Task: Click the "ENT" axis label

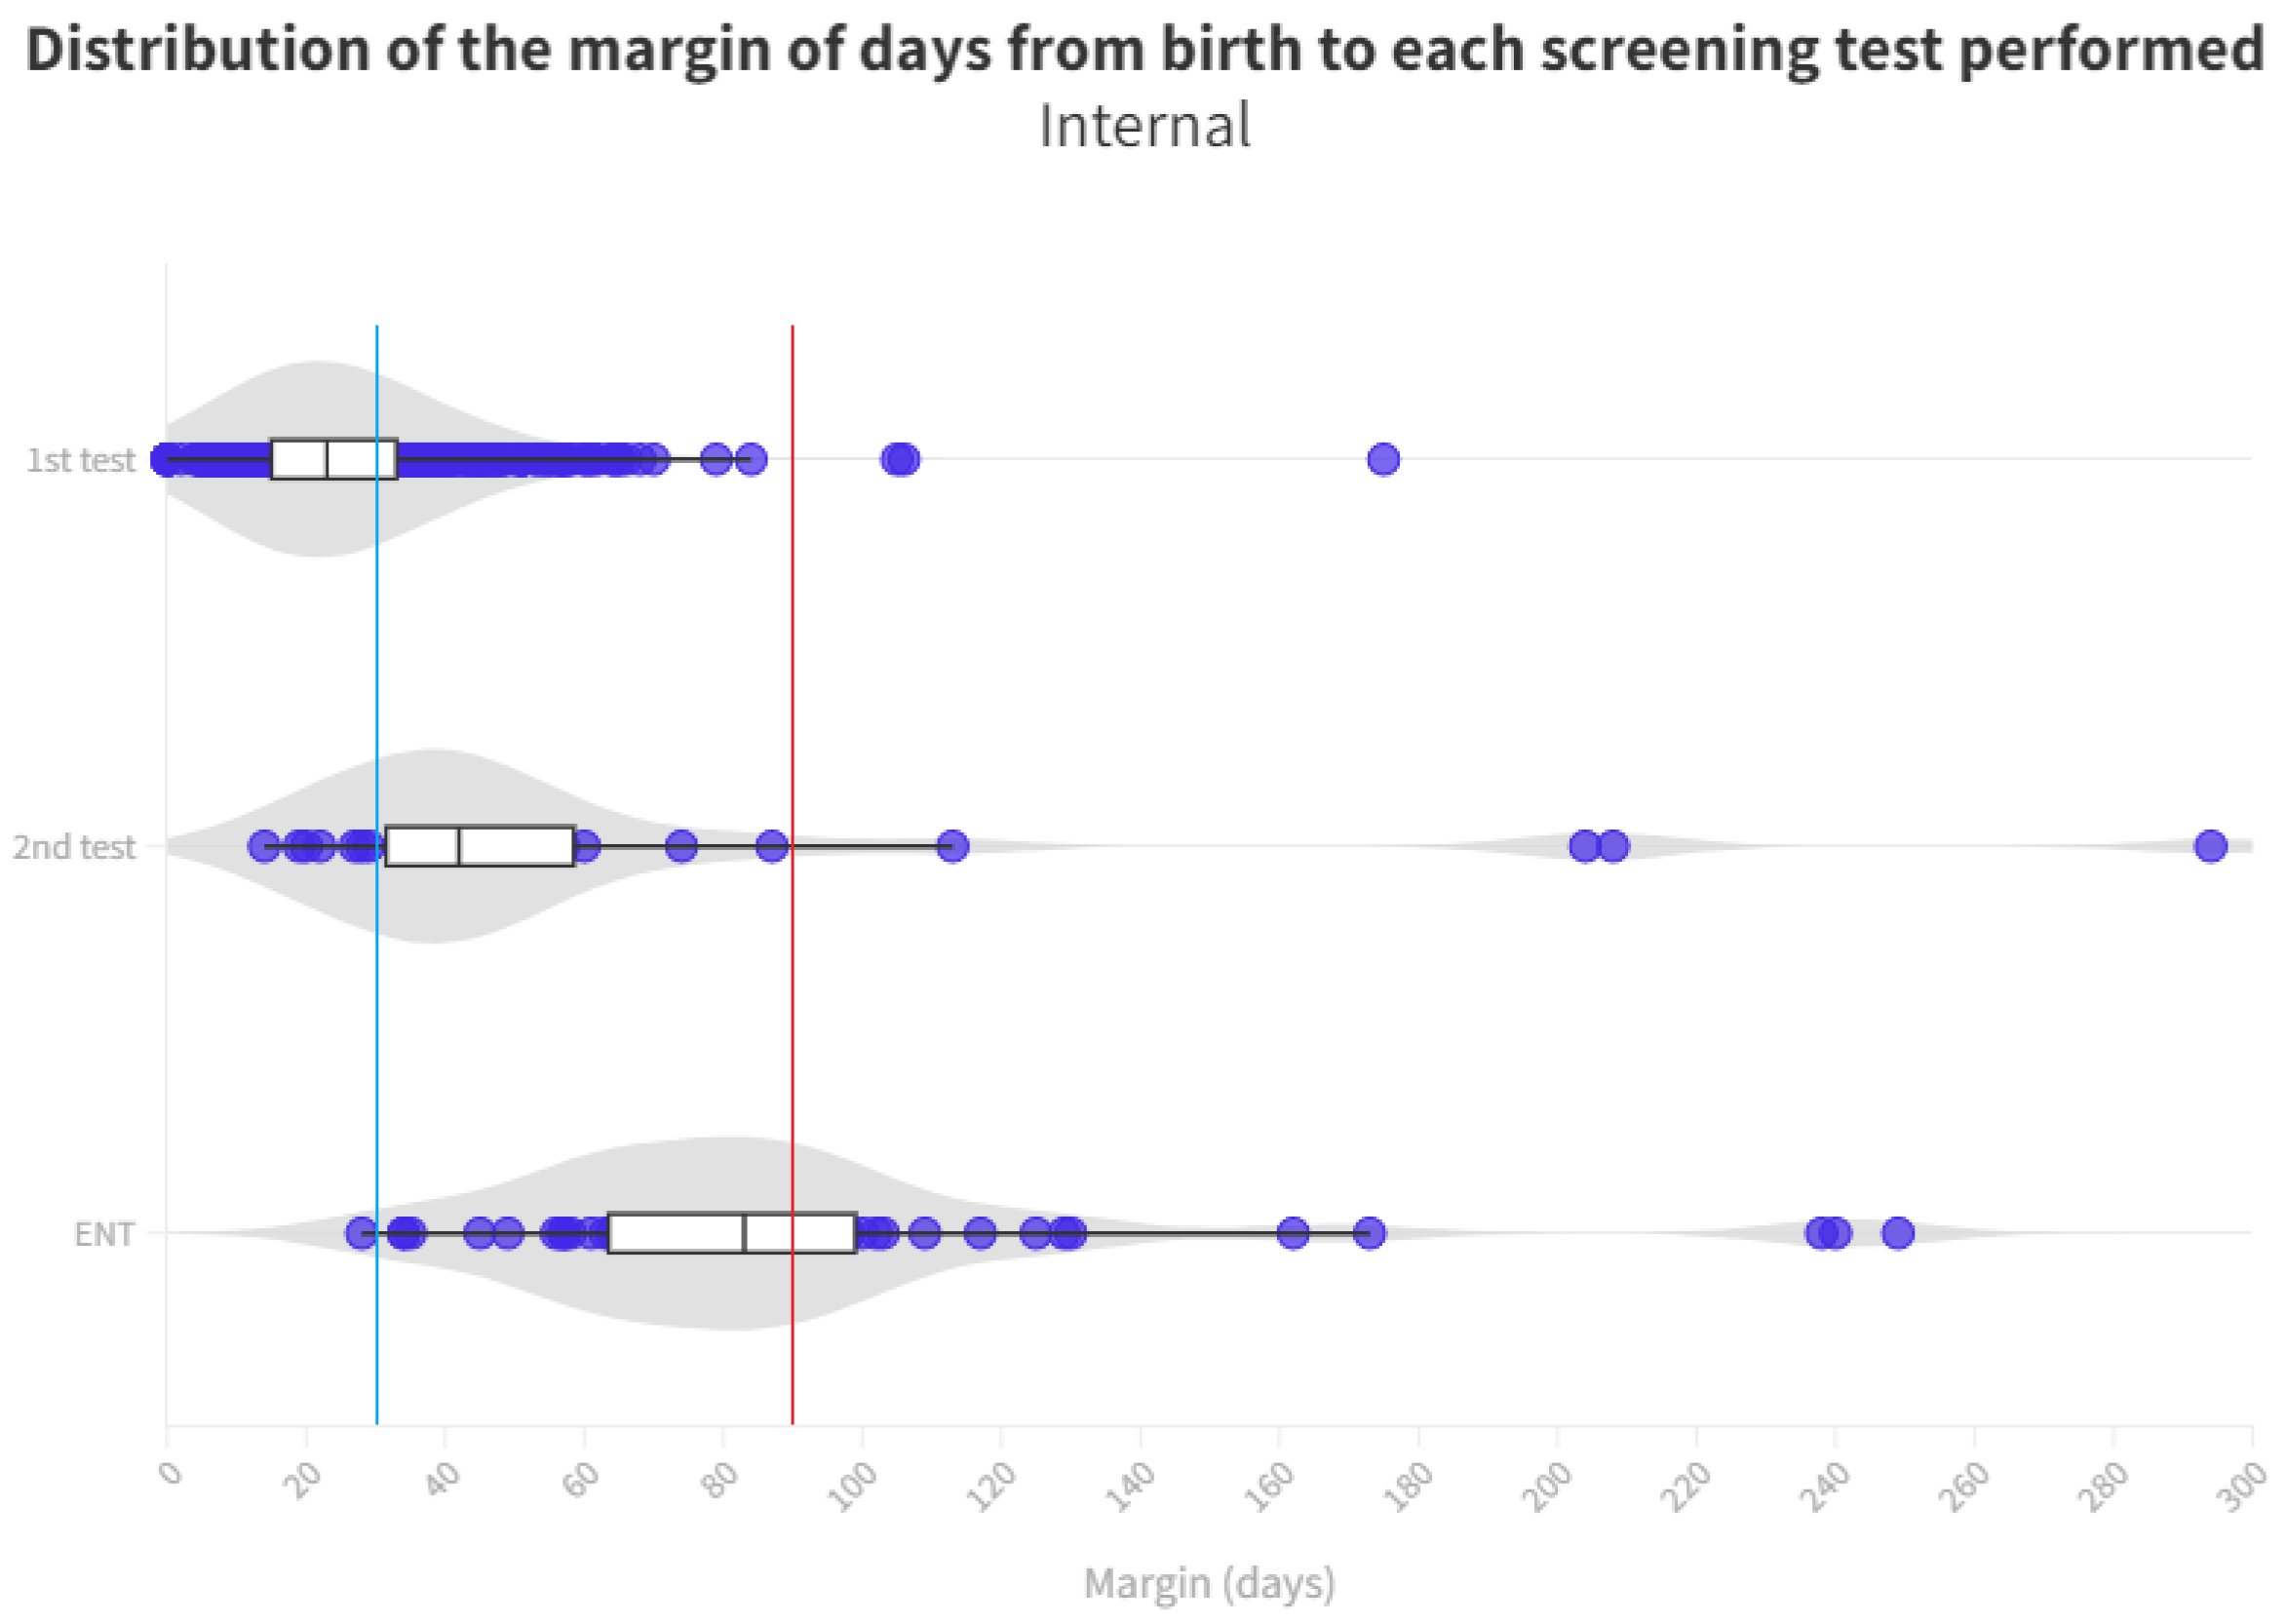Action: (104, 1234)
